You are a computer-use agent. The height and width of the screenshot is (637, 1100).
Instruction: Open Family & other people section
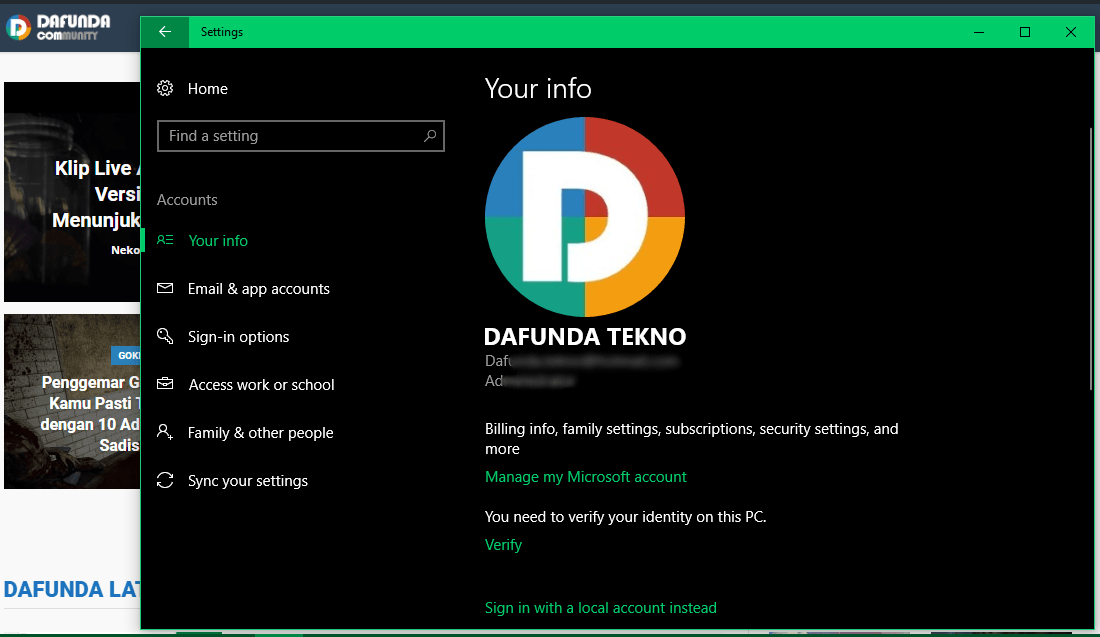pos(260,433)
